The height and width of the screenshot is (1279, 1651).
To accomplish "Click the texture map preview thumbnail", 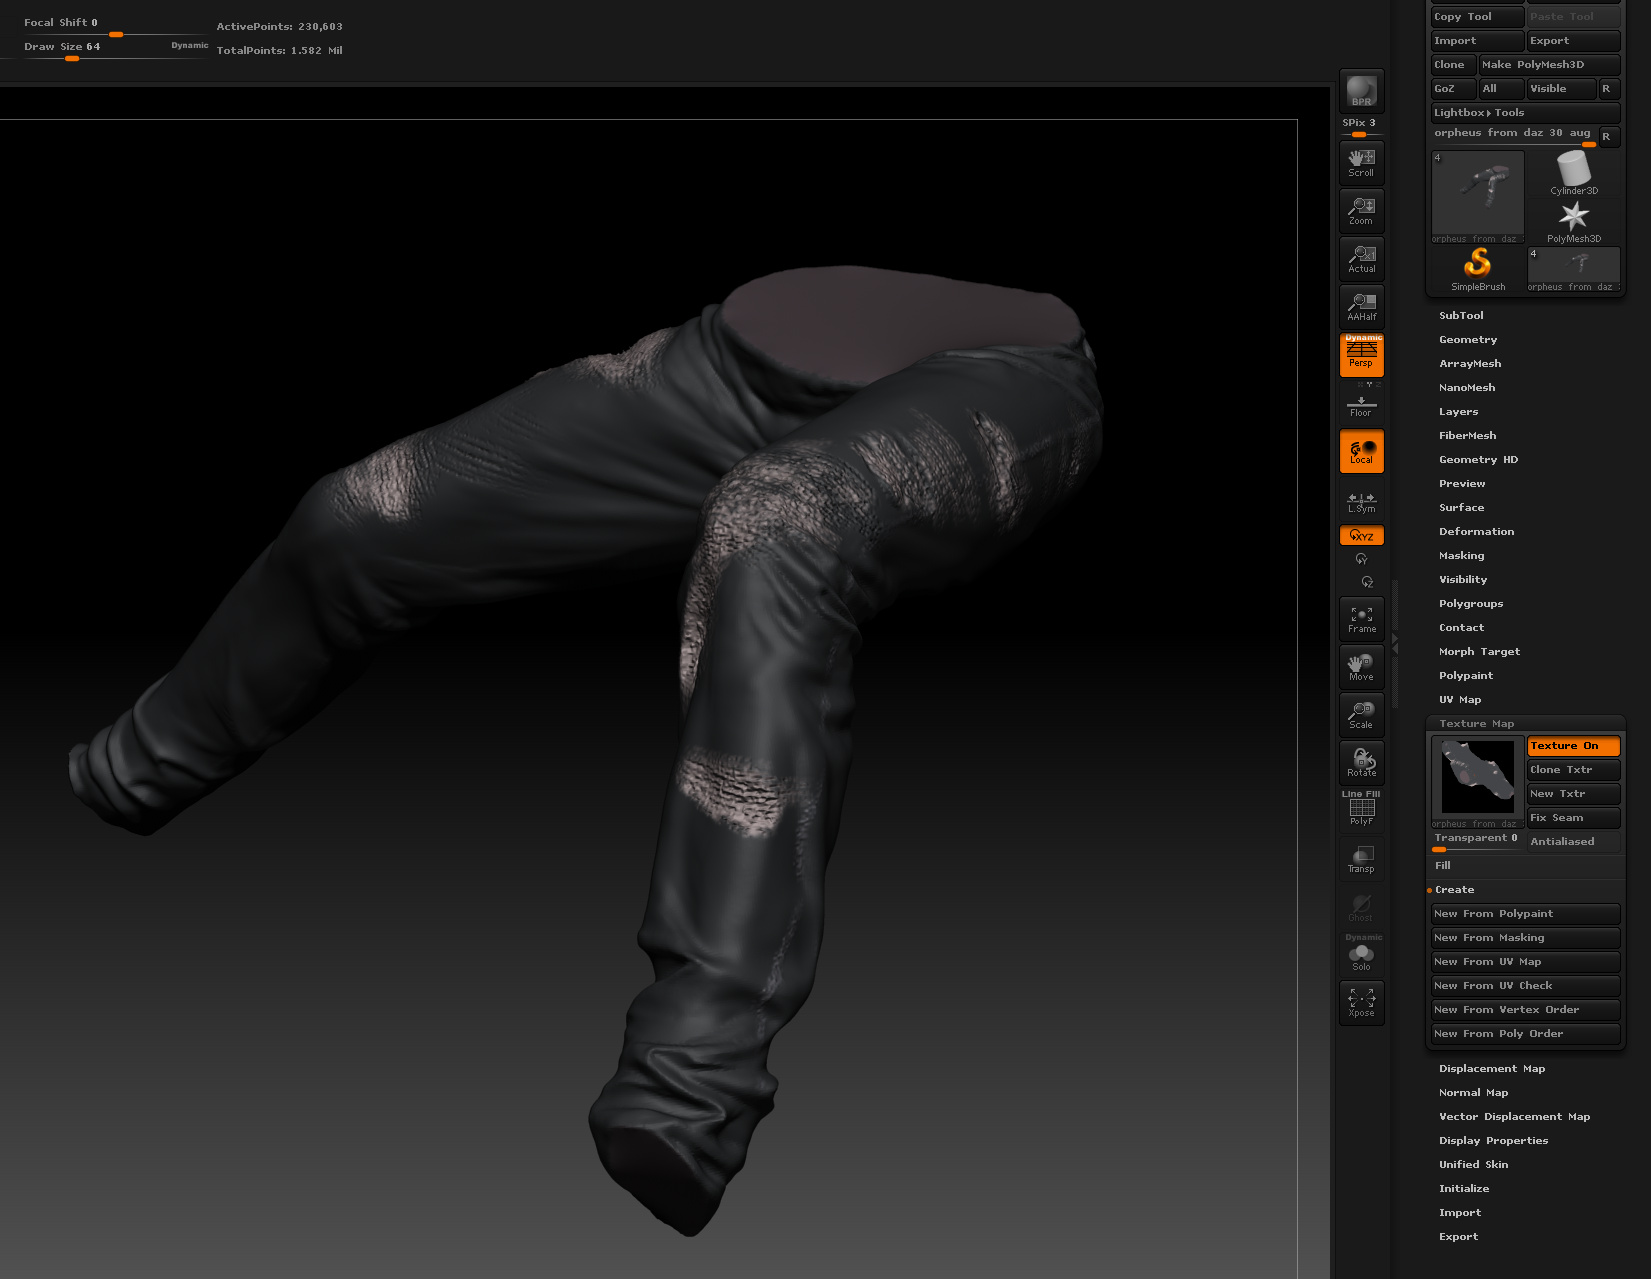I will (x=1478, y=782).
